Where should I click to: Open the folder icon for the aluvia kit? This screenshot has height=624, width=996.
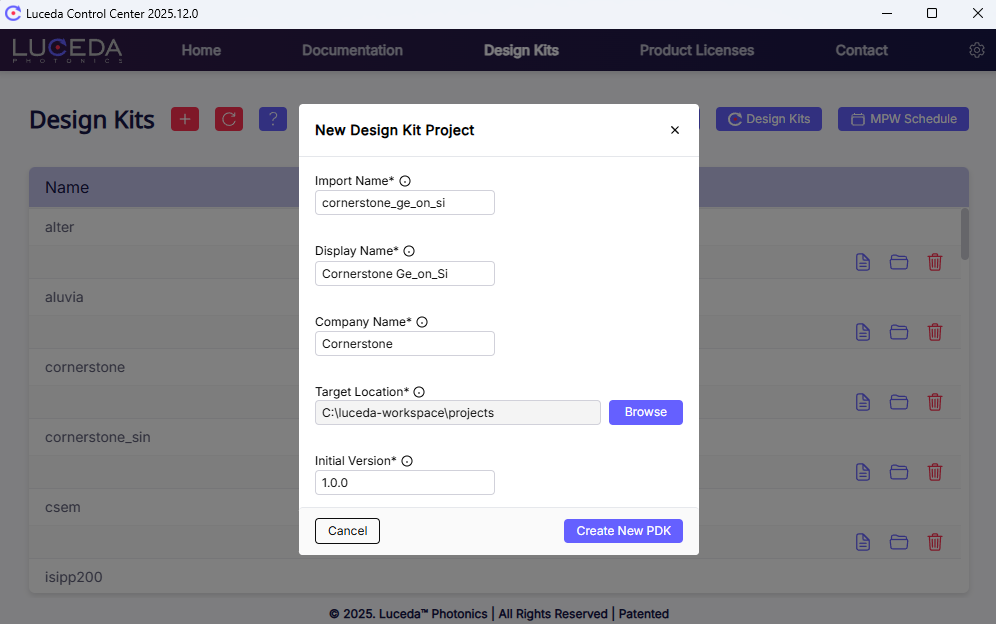899,332
